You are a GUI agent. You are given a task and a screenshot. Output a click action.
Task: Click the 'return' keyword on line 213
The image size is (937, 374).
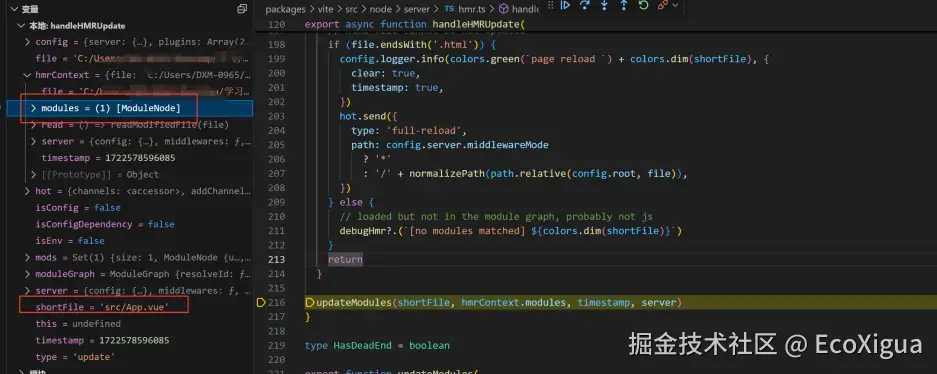tap(345, 259)
